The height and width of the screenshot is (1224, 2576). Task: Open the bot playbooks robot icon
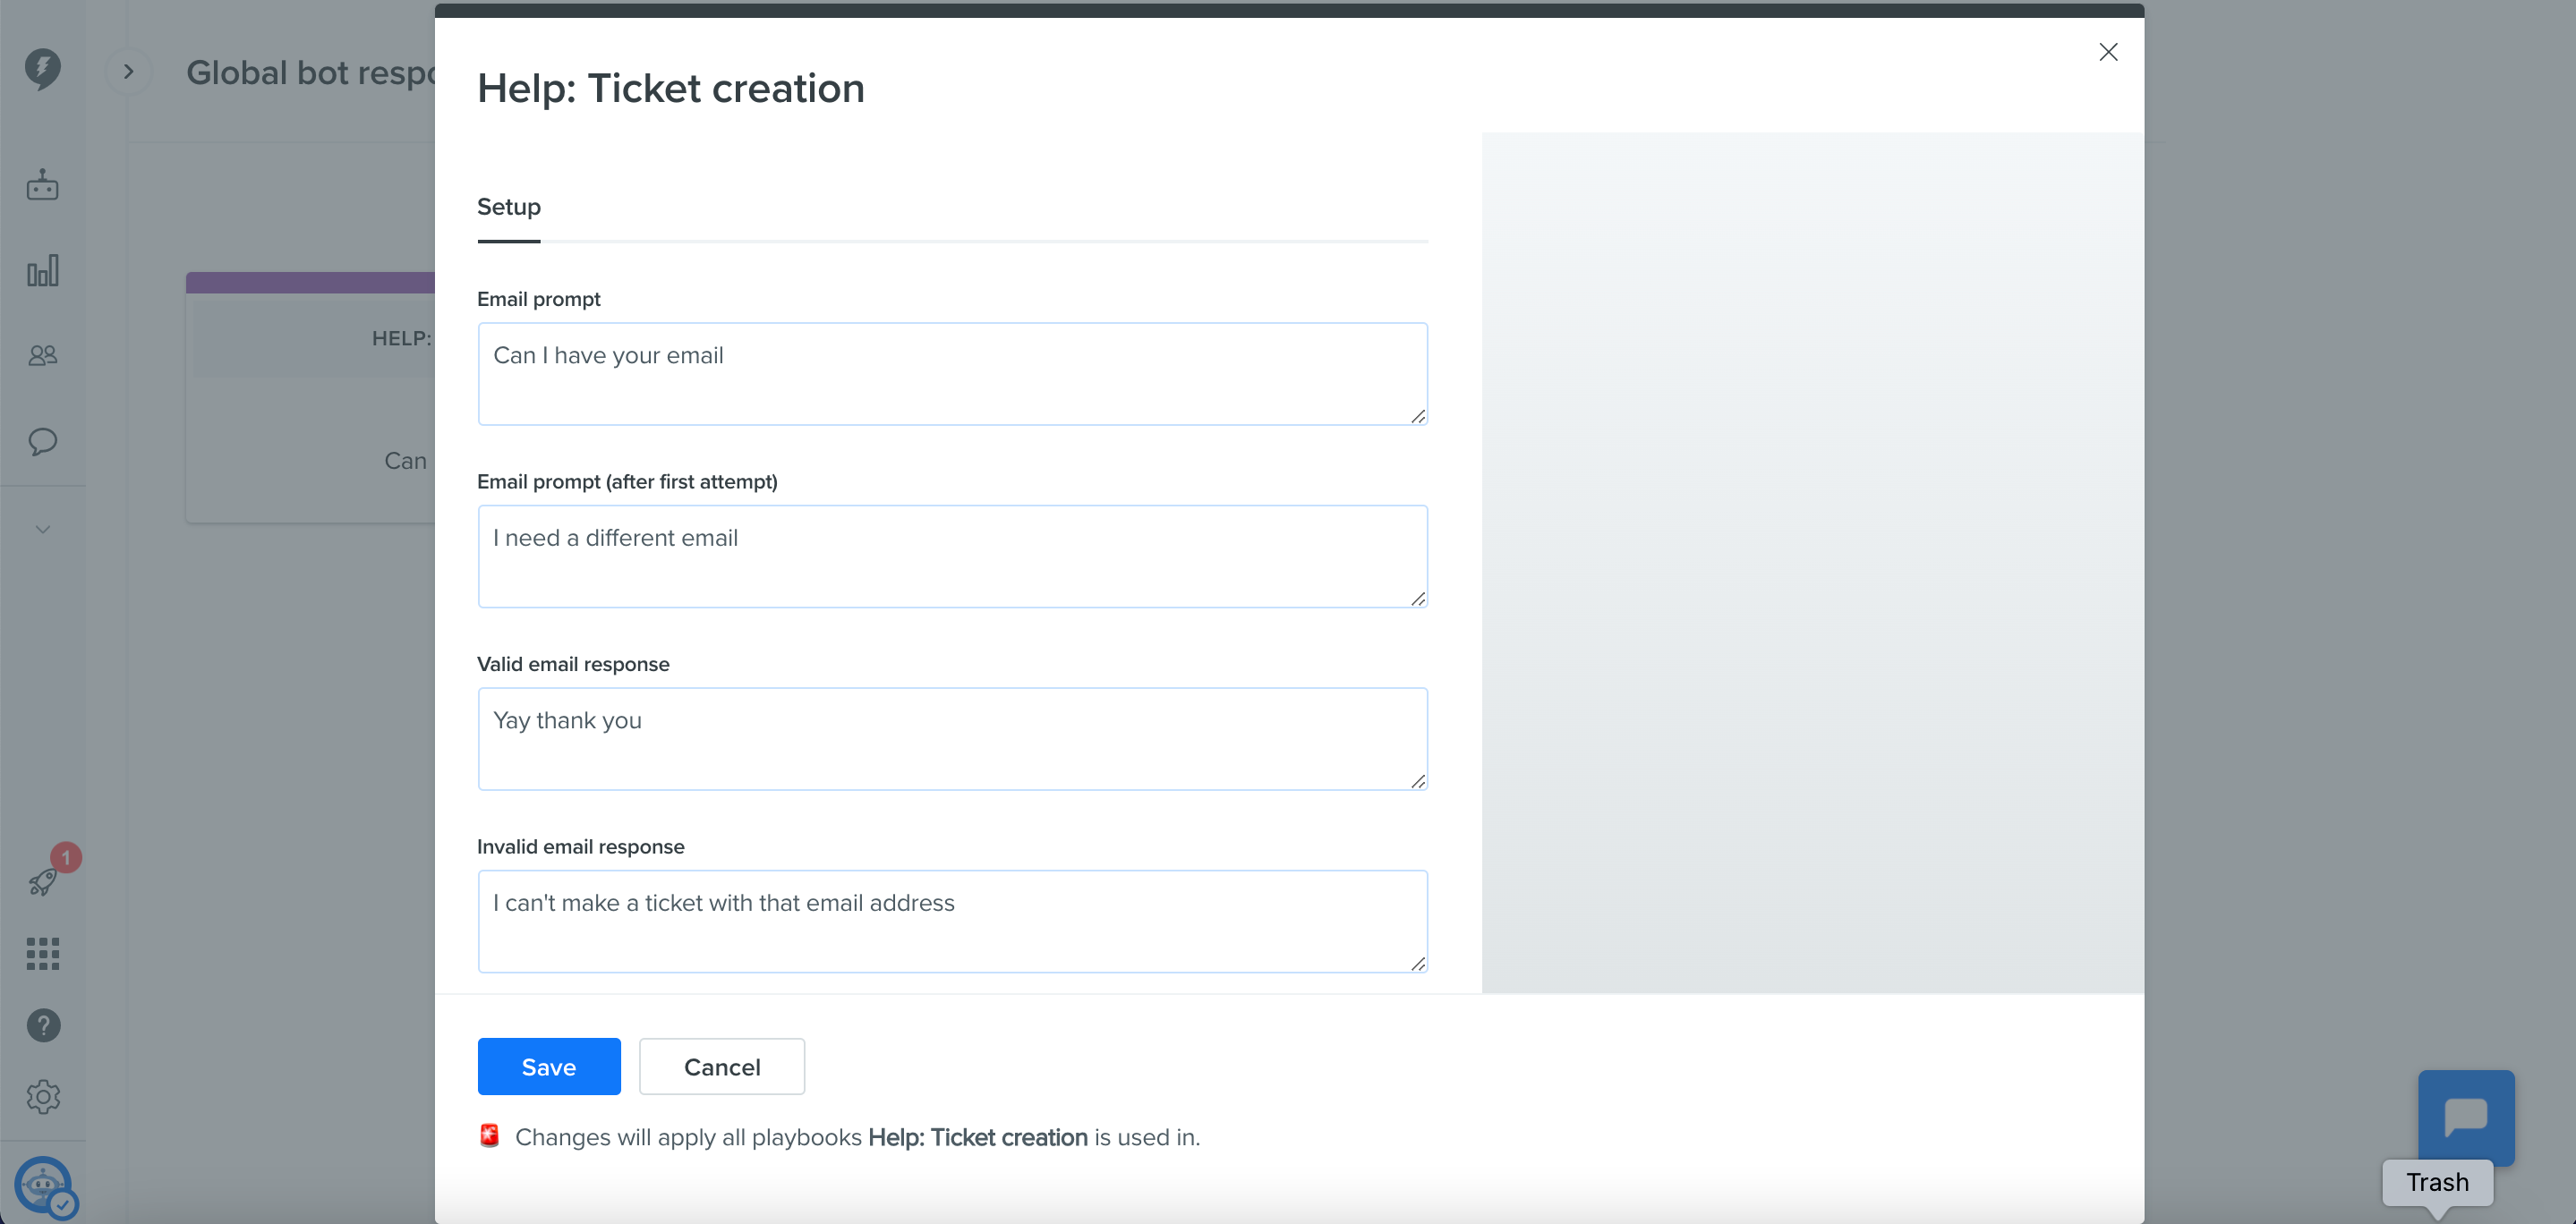42,185
